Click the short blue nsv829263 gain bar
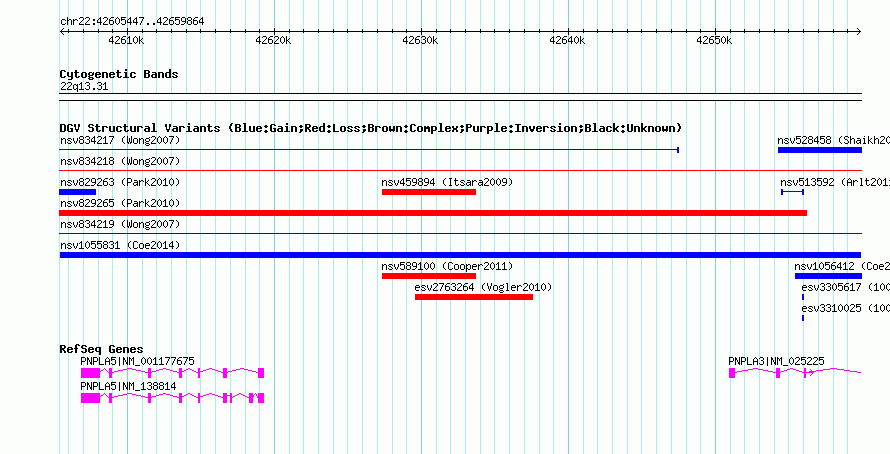890x454 pixels. 78,192
